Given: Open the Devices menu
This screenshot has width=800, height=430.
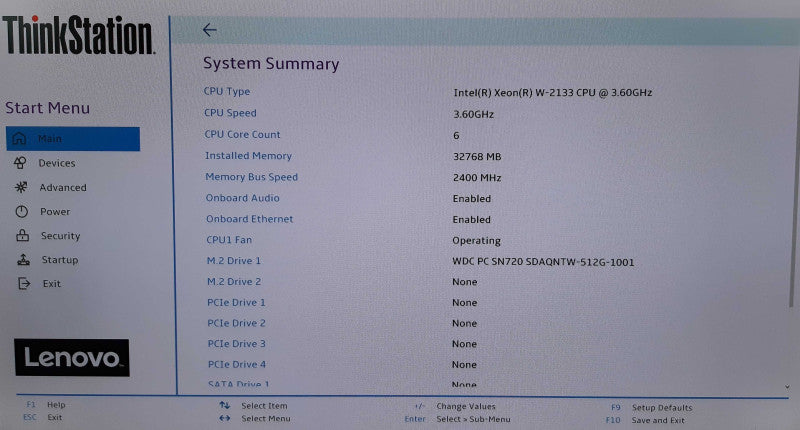Looking at the screenshot, I should (57, 163).
